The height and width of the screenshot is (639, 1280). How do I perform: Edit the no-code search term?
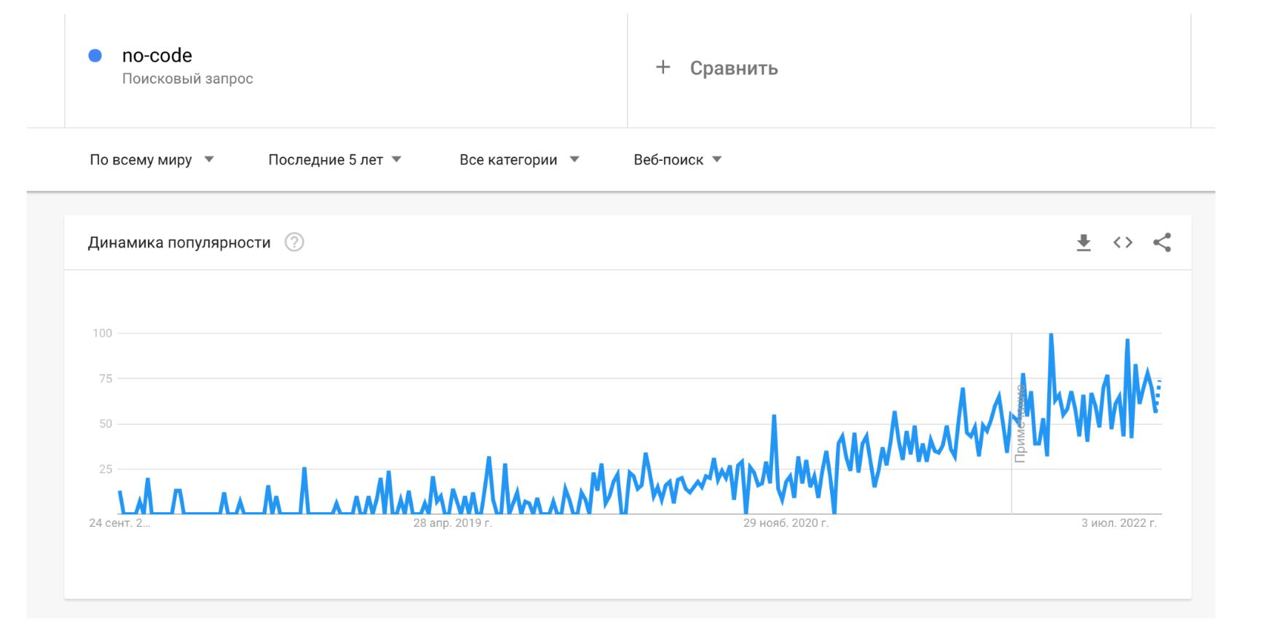point(157,56)
